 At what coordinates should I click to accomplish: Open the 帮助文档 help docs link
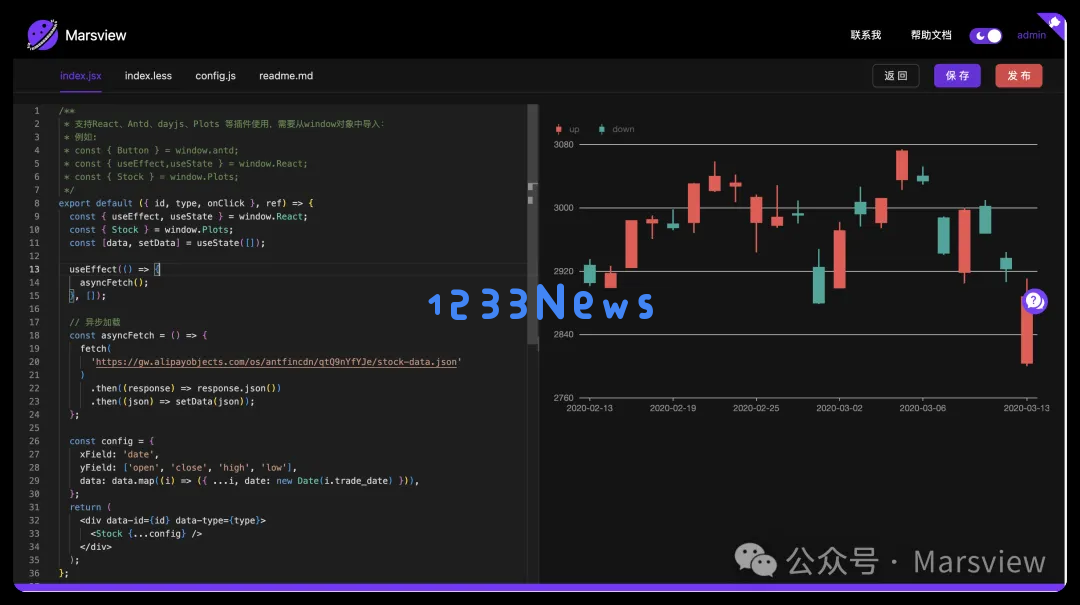[931, 35]
